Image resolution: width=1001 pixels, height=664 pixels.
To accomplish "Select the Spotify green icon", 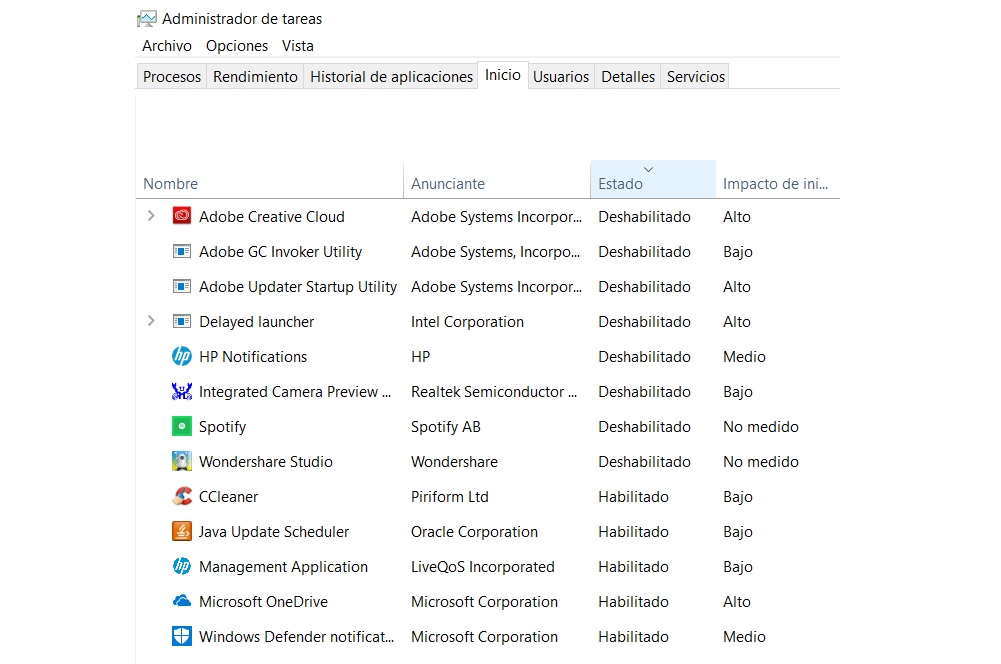I will click(x=181, y=426).
